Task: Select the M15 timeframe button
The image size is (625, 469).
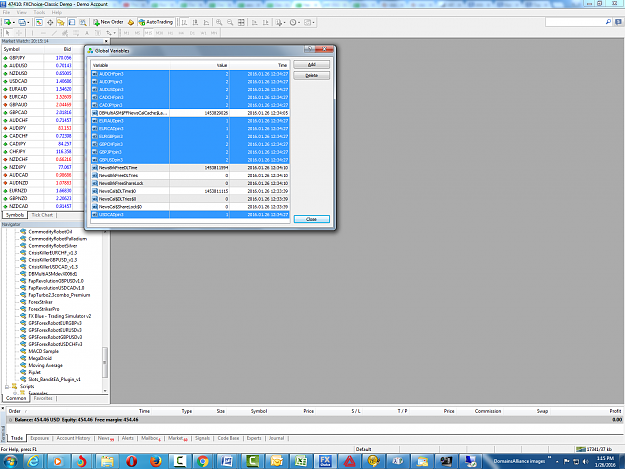Action: point(148,33)
